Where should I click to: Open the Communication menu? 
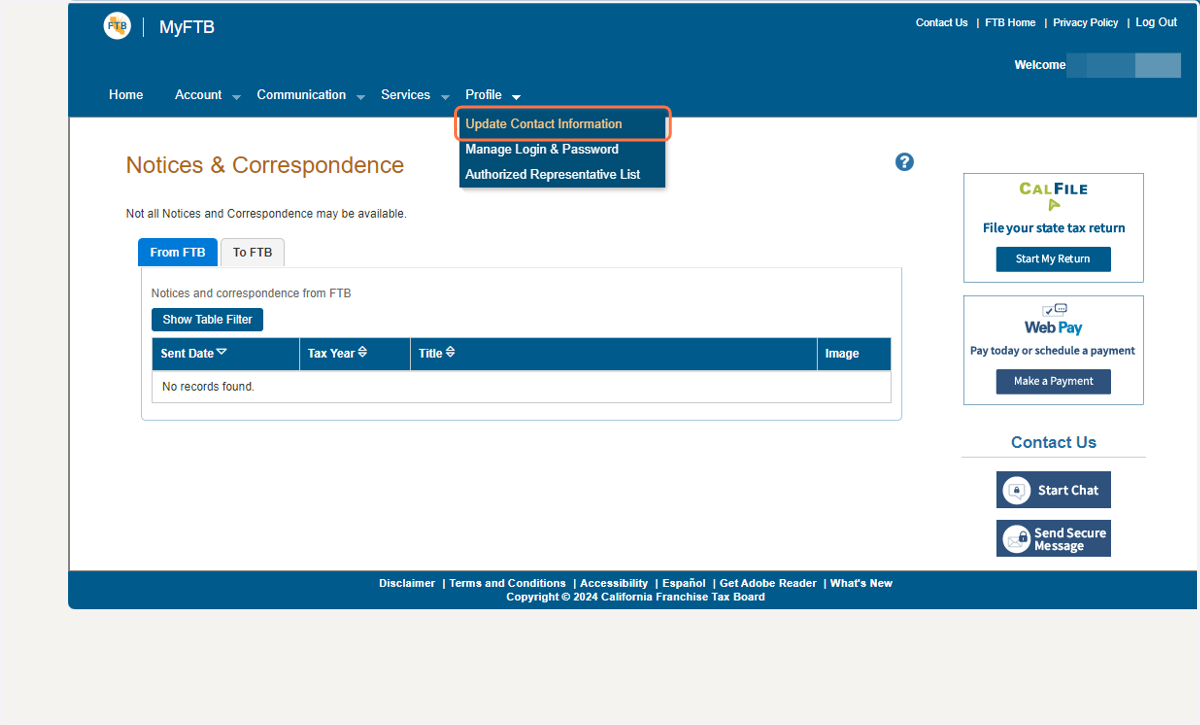[x=301, y=95]
